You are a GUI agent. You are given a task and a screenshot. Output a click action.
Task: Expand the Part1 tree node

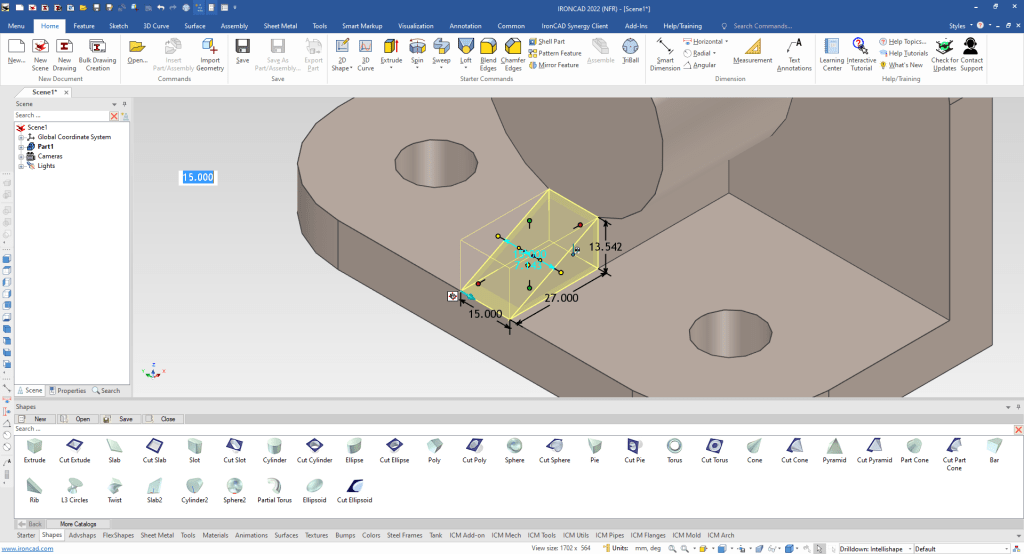coord(20,147)
